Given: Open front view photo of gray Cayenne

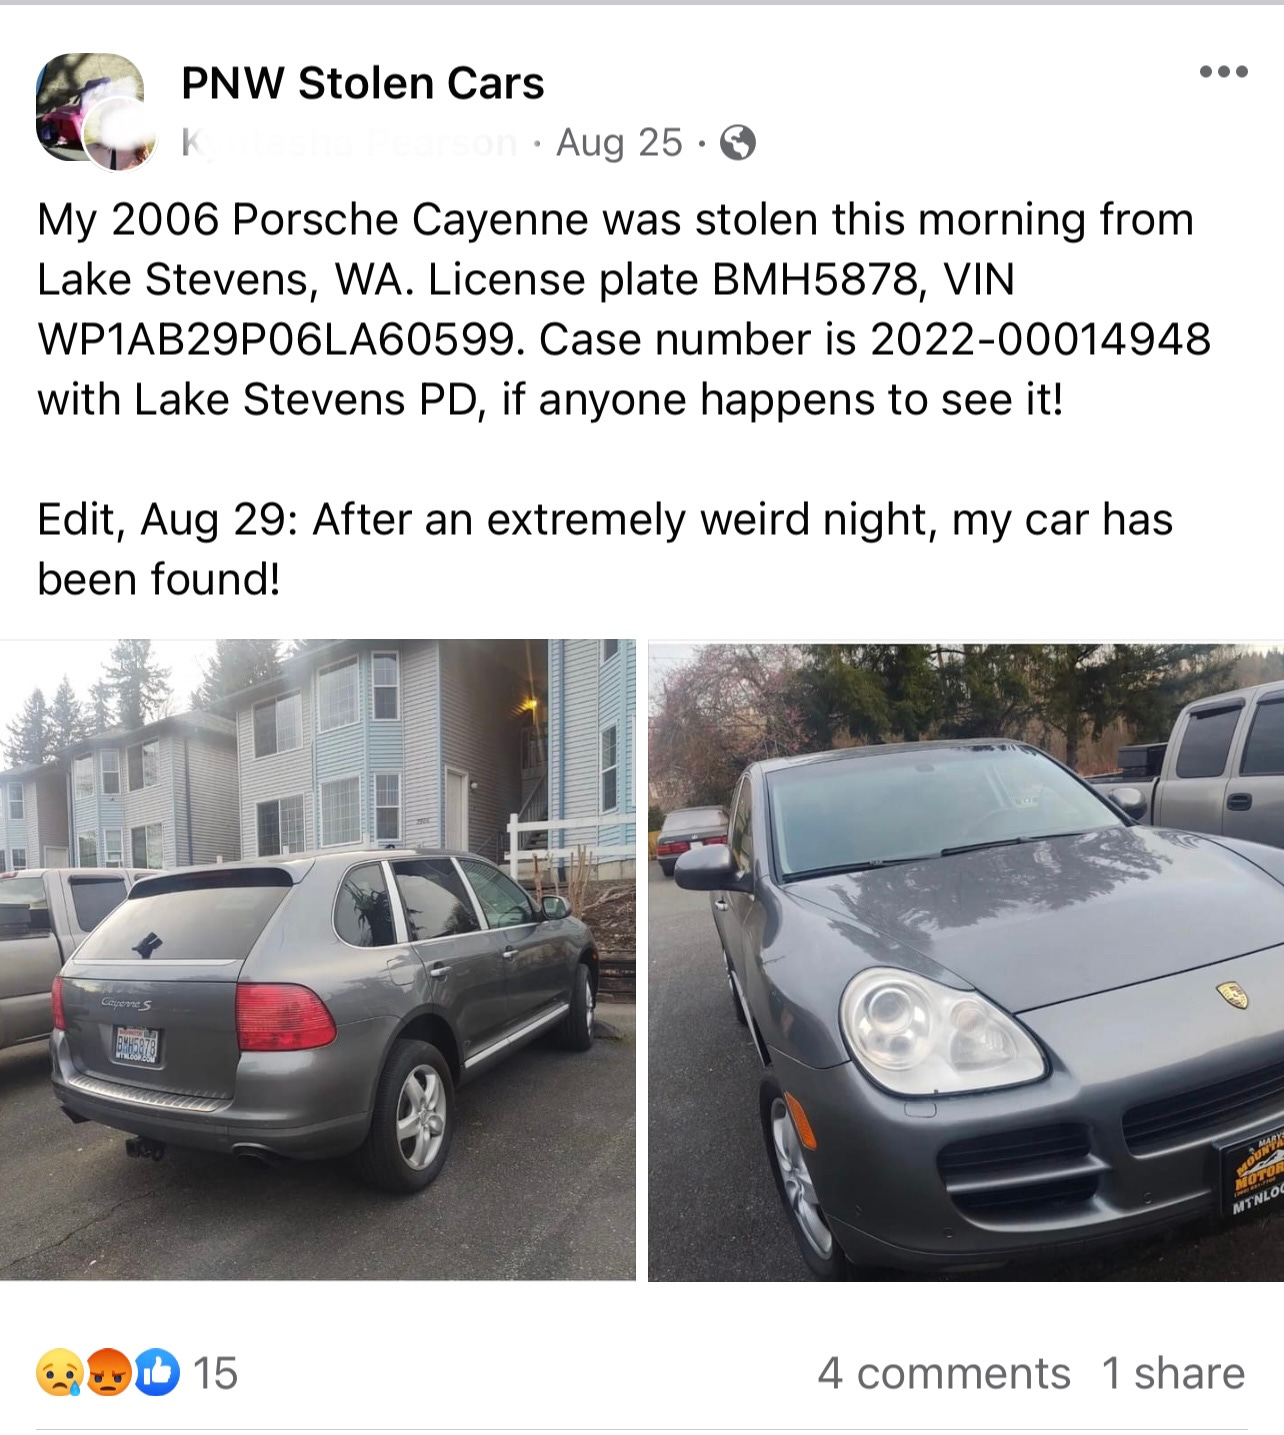Looking at the screenshot, I should click(966, 960).
